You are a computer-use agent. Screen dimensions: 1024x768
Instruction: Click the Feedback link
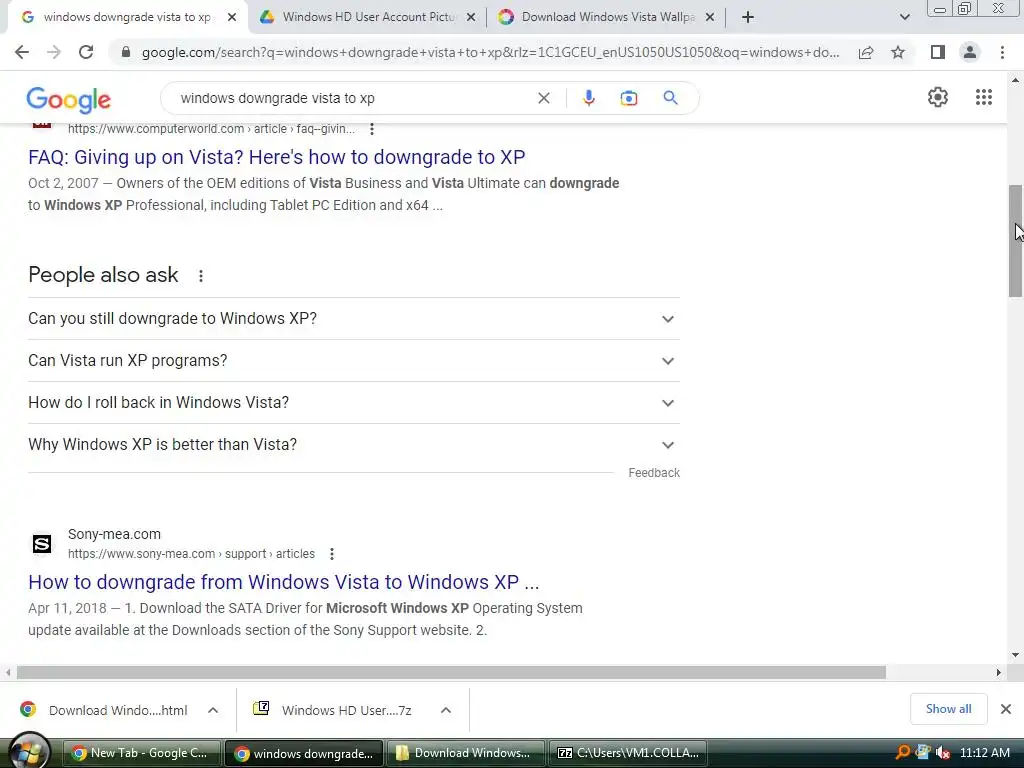[x=654, y=473]
